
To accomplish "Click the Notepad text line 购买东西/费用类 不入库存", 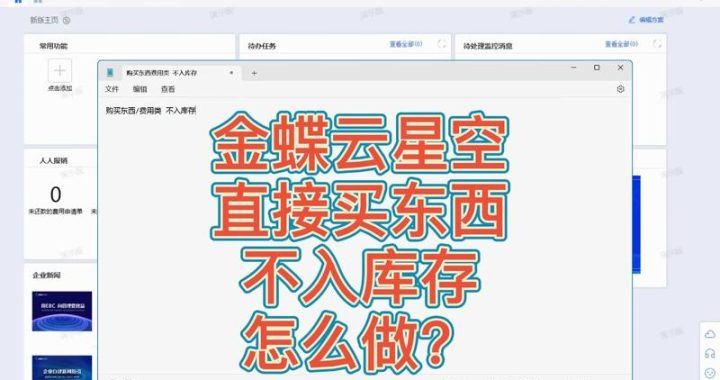I will point(151,111).
